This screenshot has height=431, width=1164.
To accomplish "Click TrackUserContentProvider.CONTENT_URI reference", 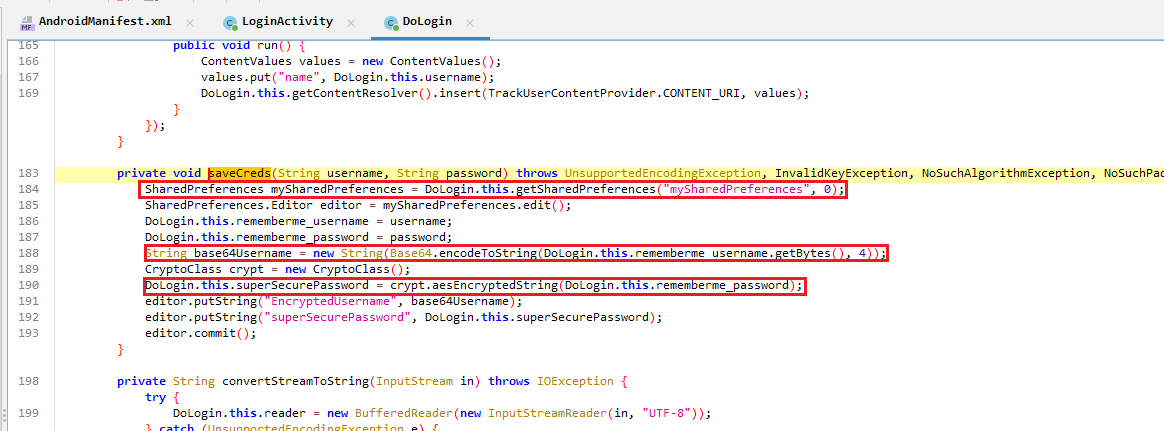I will coord(614,93).
